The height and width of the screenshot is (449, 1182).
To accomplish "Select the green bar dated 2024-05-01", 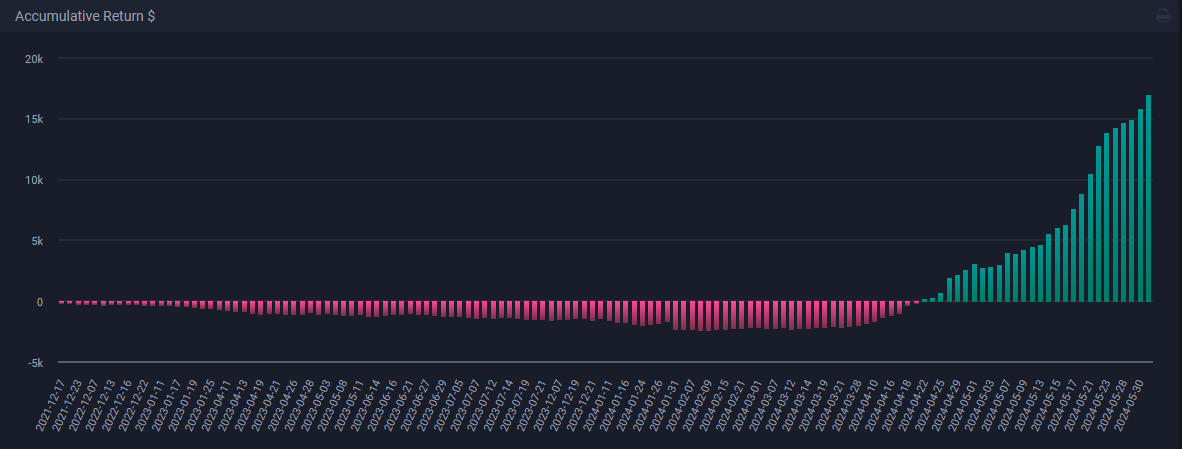I will (x=975, y=283).
